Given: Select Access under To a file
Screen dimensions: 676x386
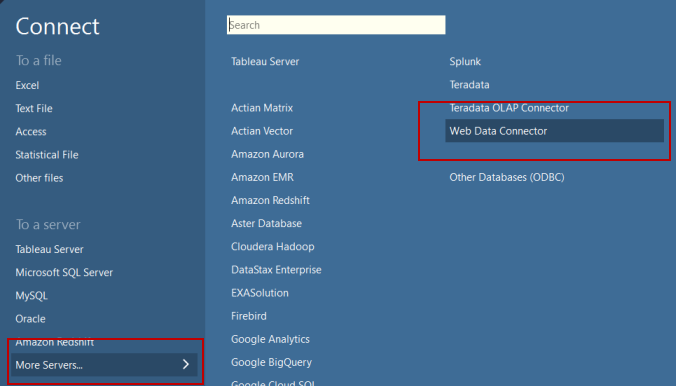Looking at the screenshot, I should [31, 132].
